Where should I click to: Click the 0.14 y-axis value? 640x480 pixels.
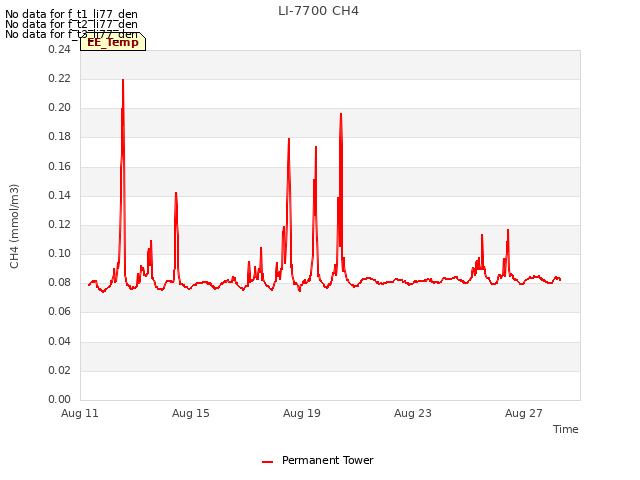(x=60, y=195)
